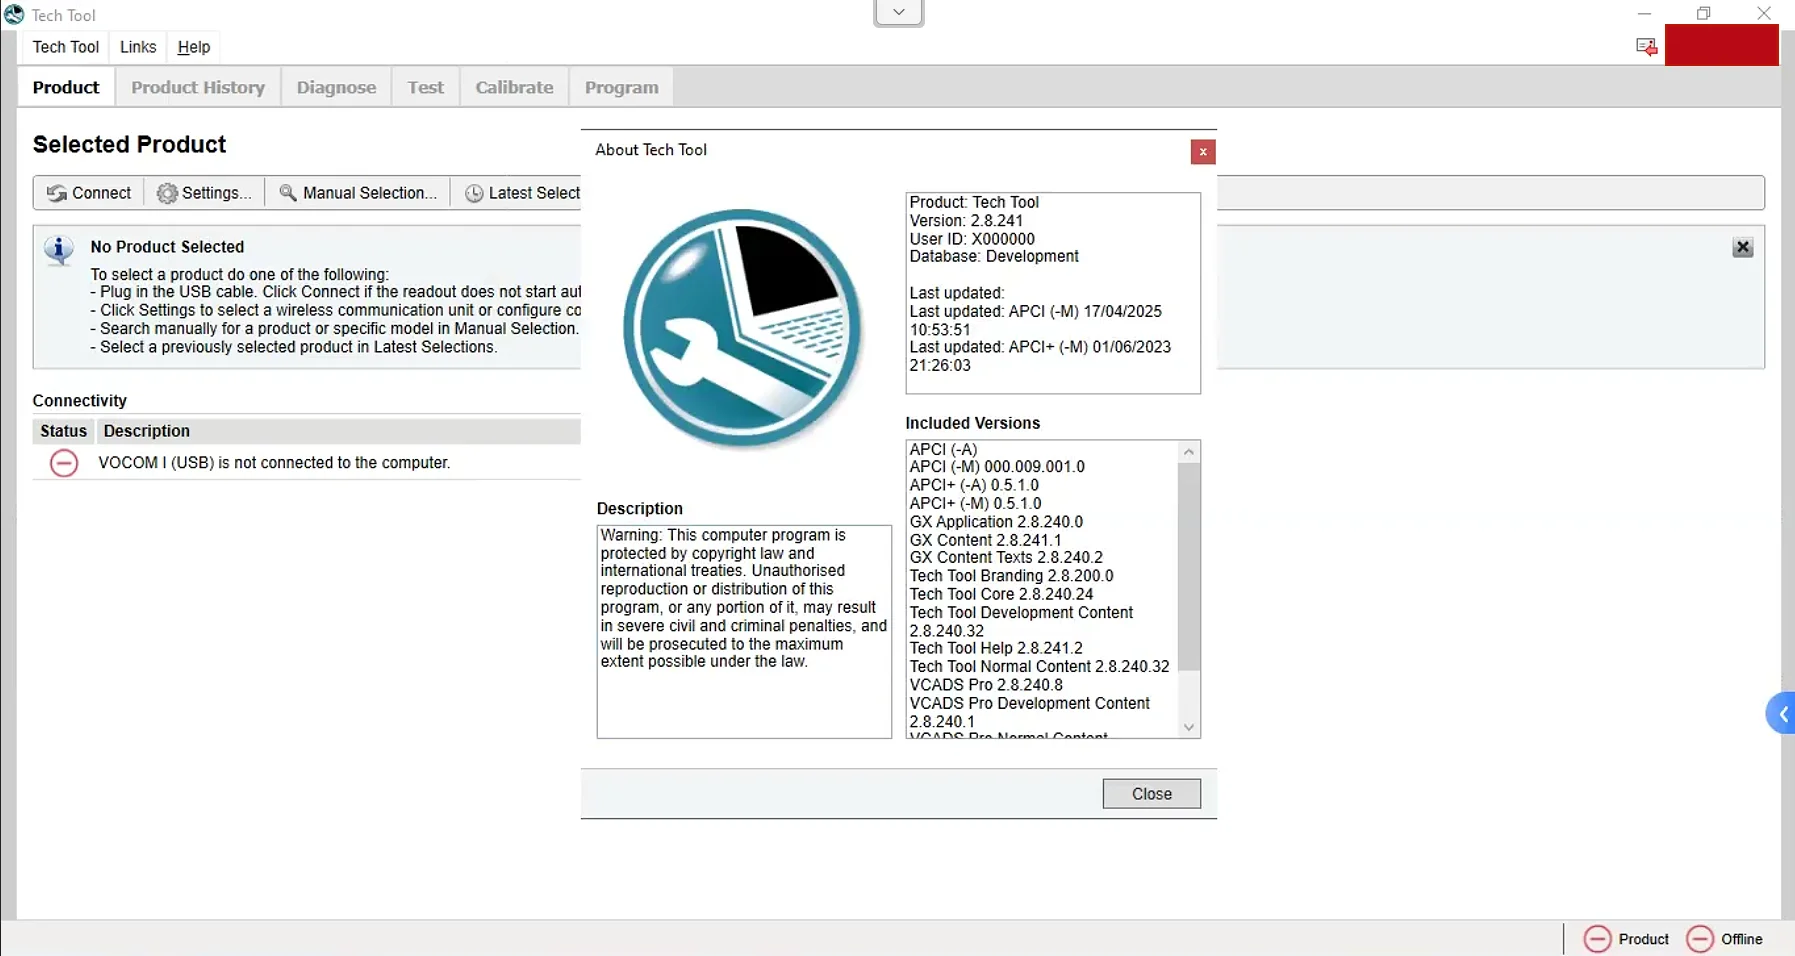
Task: Select 'Tech Tool Branding 2.8.200.0' entry
Action: click(1011, 576)
